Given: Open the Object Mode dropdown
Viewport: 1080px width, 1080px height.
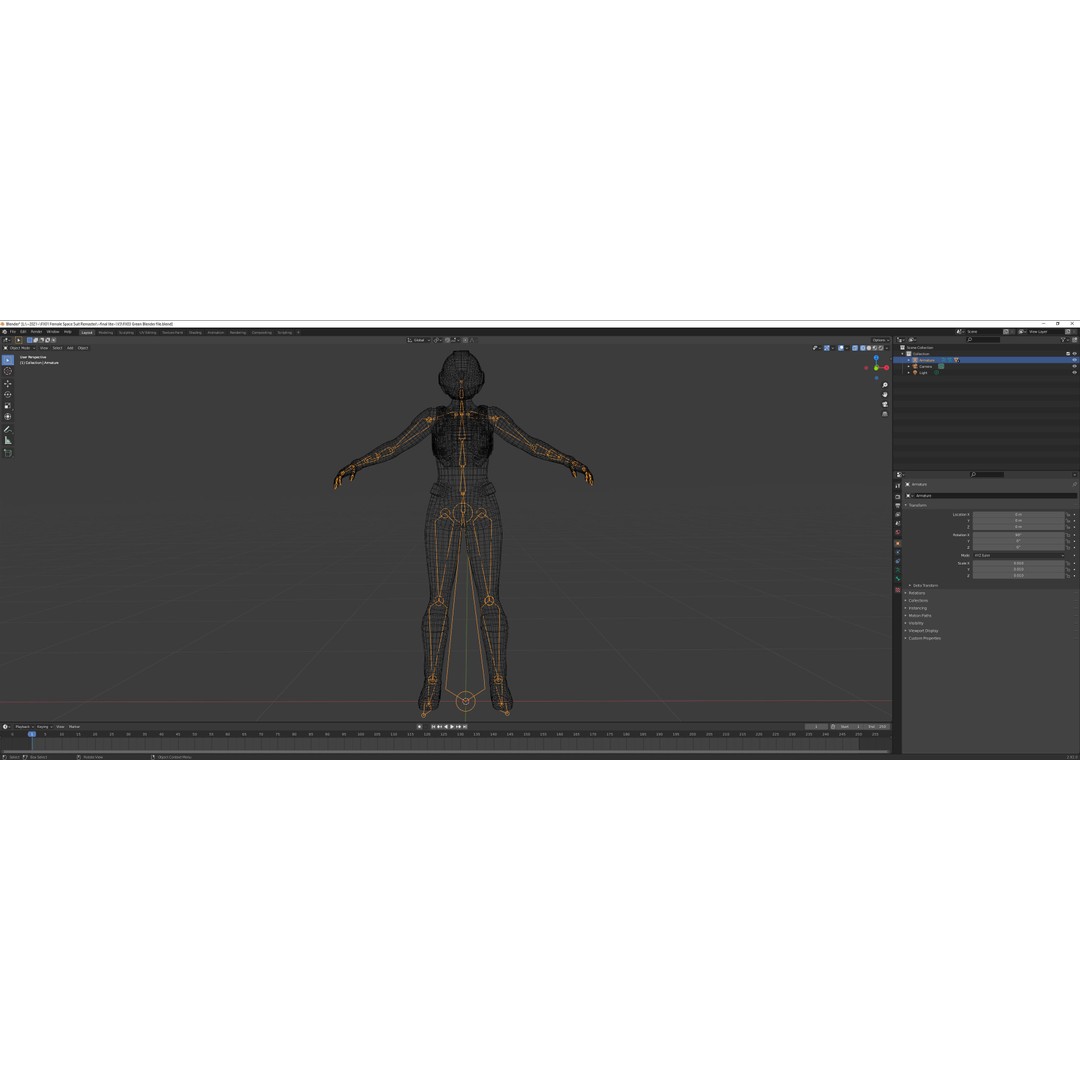Looking at the screenshot, I should click(x=19, y=348).
